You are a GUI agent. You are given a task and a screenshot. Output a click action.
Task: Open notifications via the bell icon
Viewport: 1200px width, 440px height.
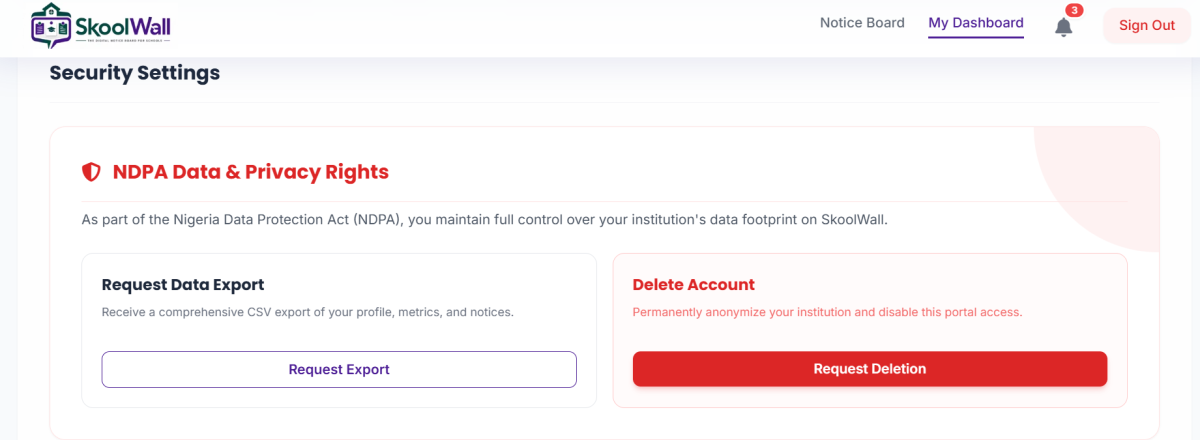pyautogui.click(x=1064, y=27)
